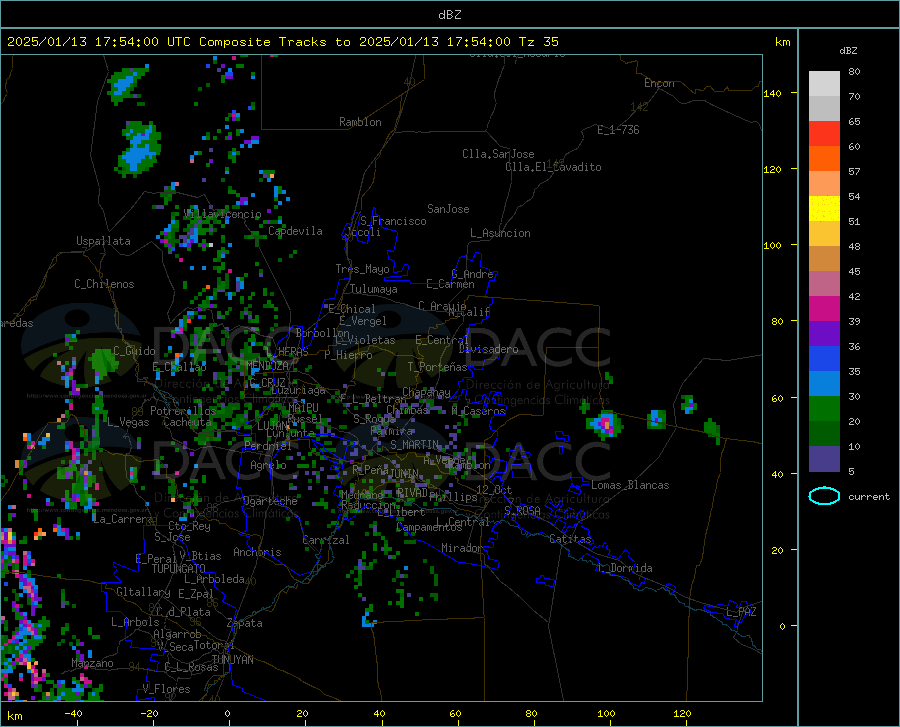Click the orange 57-60 dBZ swatch
The image size is (900, 727).
click(824, 159)
